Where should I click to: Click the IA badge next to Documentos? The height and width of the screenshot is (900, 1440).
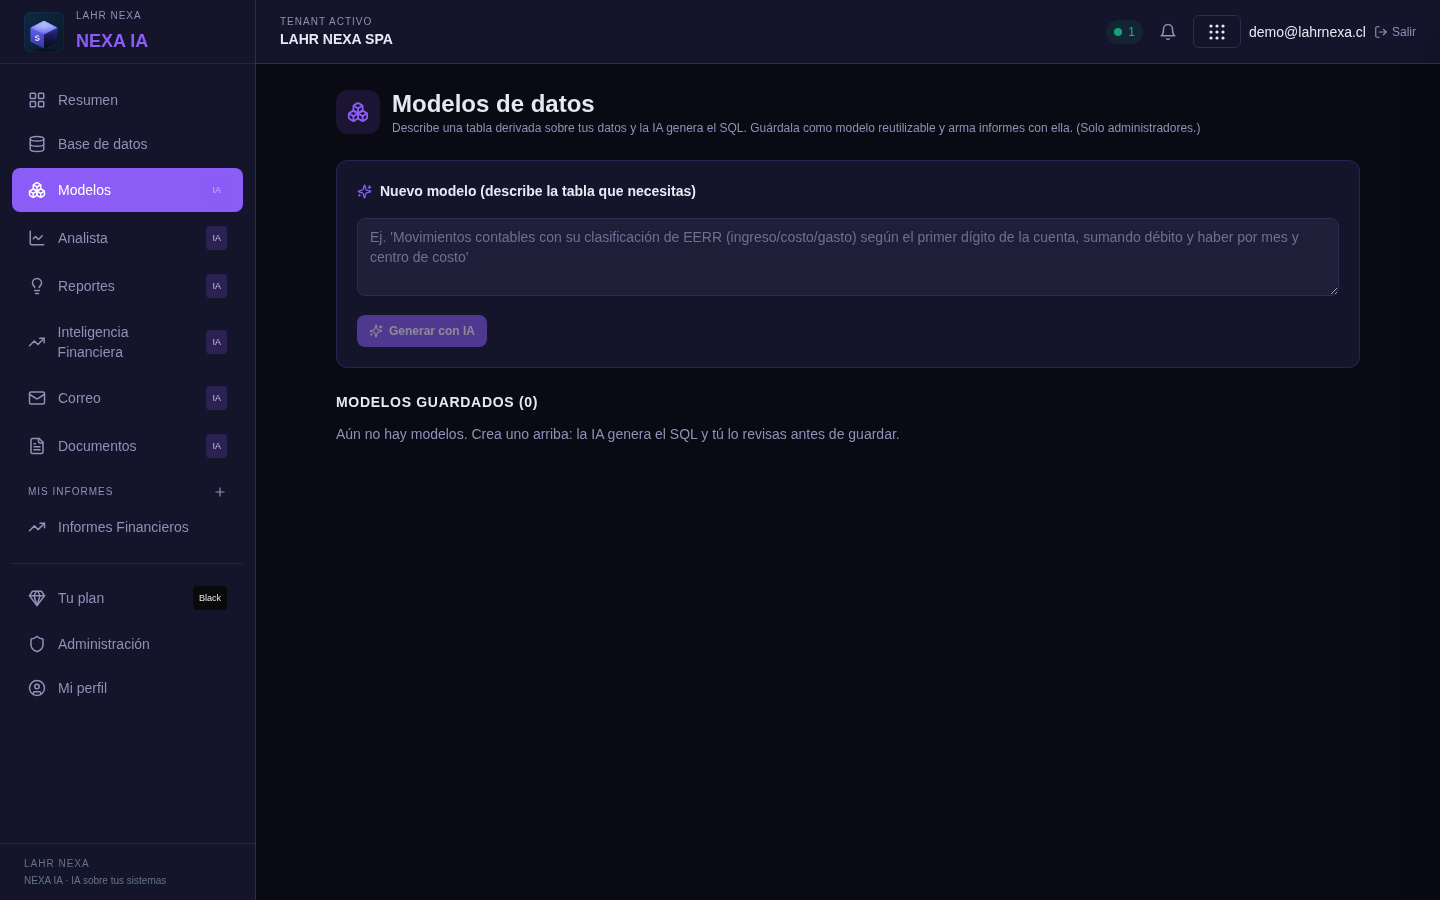point(216,446)
